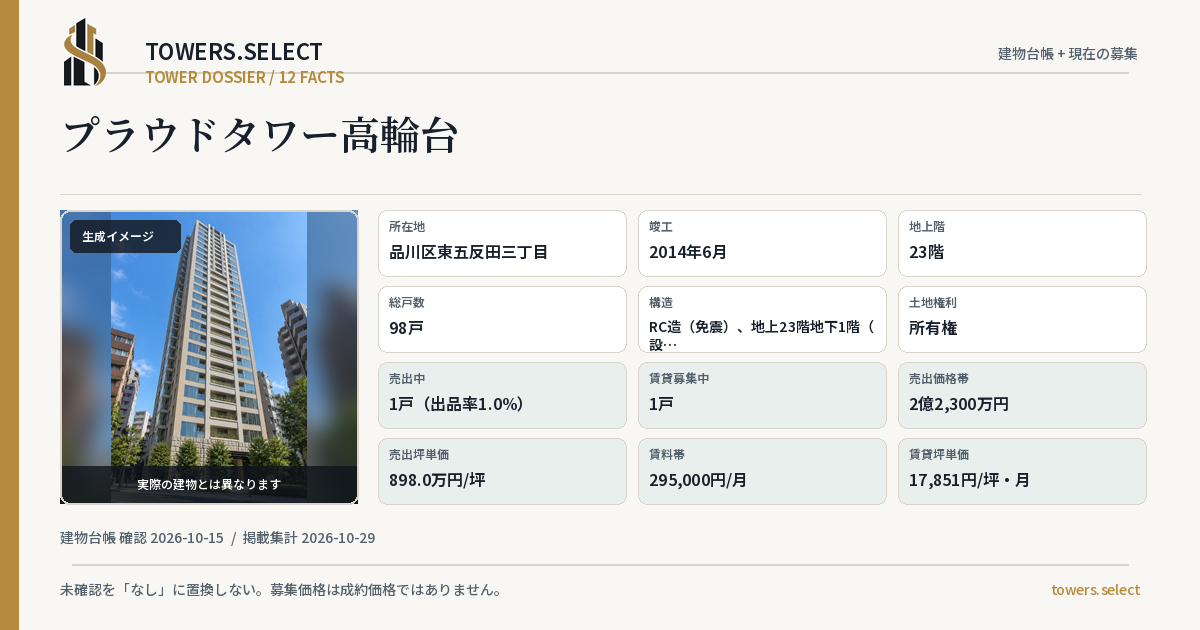Open the tower building image thumbnail
The height and width of the screenshot is (630, 1200).
pyautogui.click(x=209, y=357)
